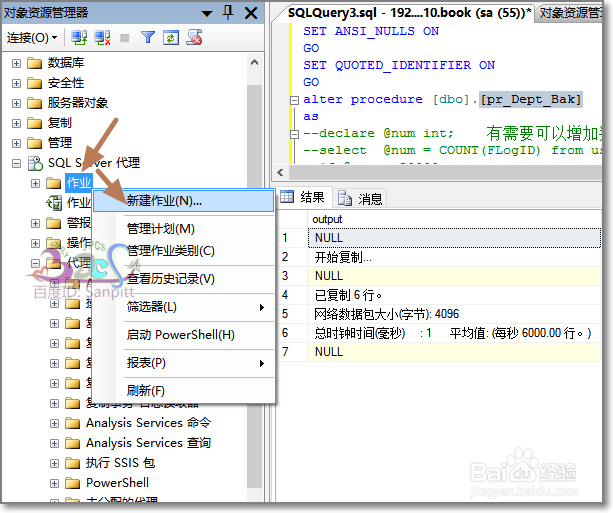Click the grey Stop toolbar icon
Image resolution: width=613 pixels, height=513 pixels.
(x=125, y=38)
